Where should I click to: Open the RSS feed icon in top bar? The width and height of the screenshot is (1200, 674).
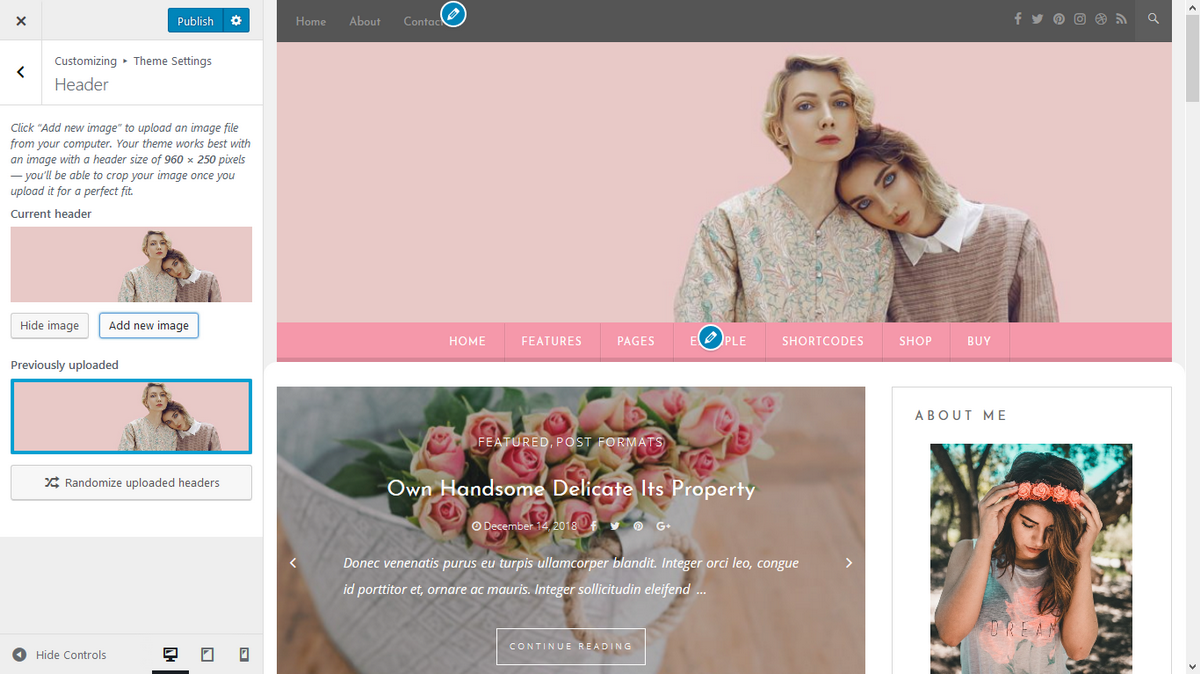pos(1122,19)
